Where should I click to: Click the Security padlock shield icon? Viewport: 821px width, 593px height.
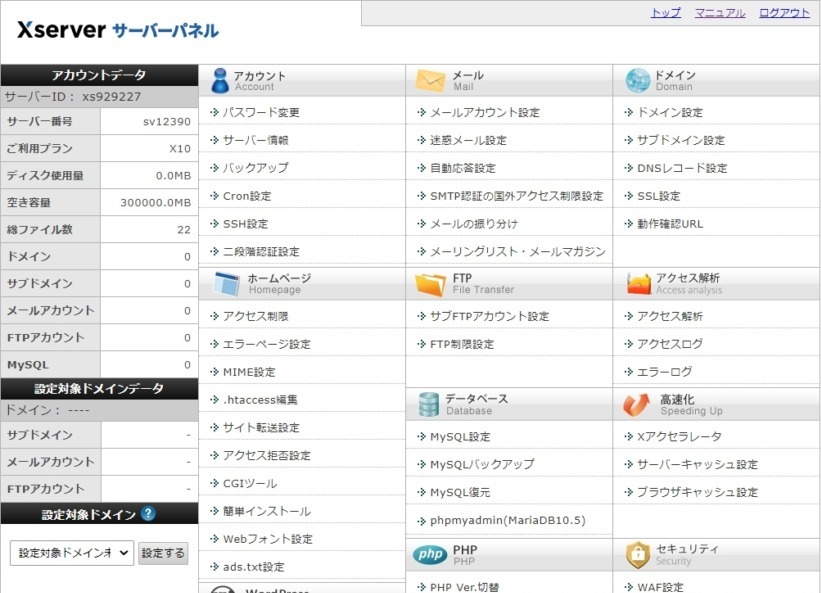(638, 555)
